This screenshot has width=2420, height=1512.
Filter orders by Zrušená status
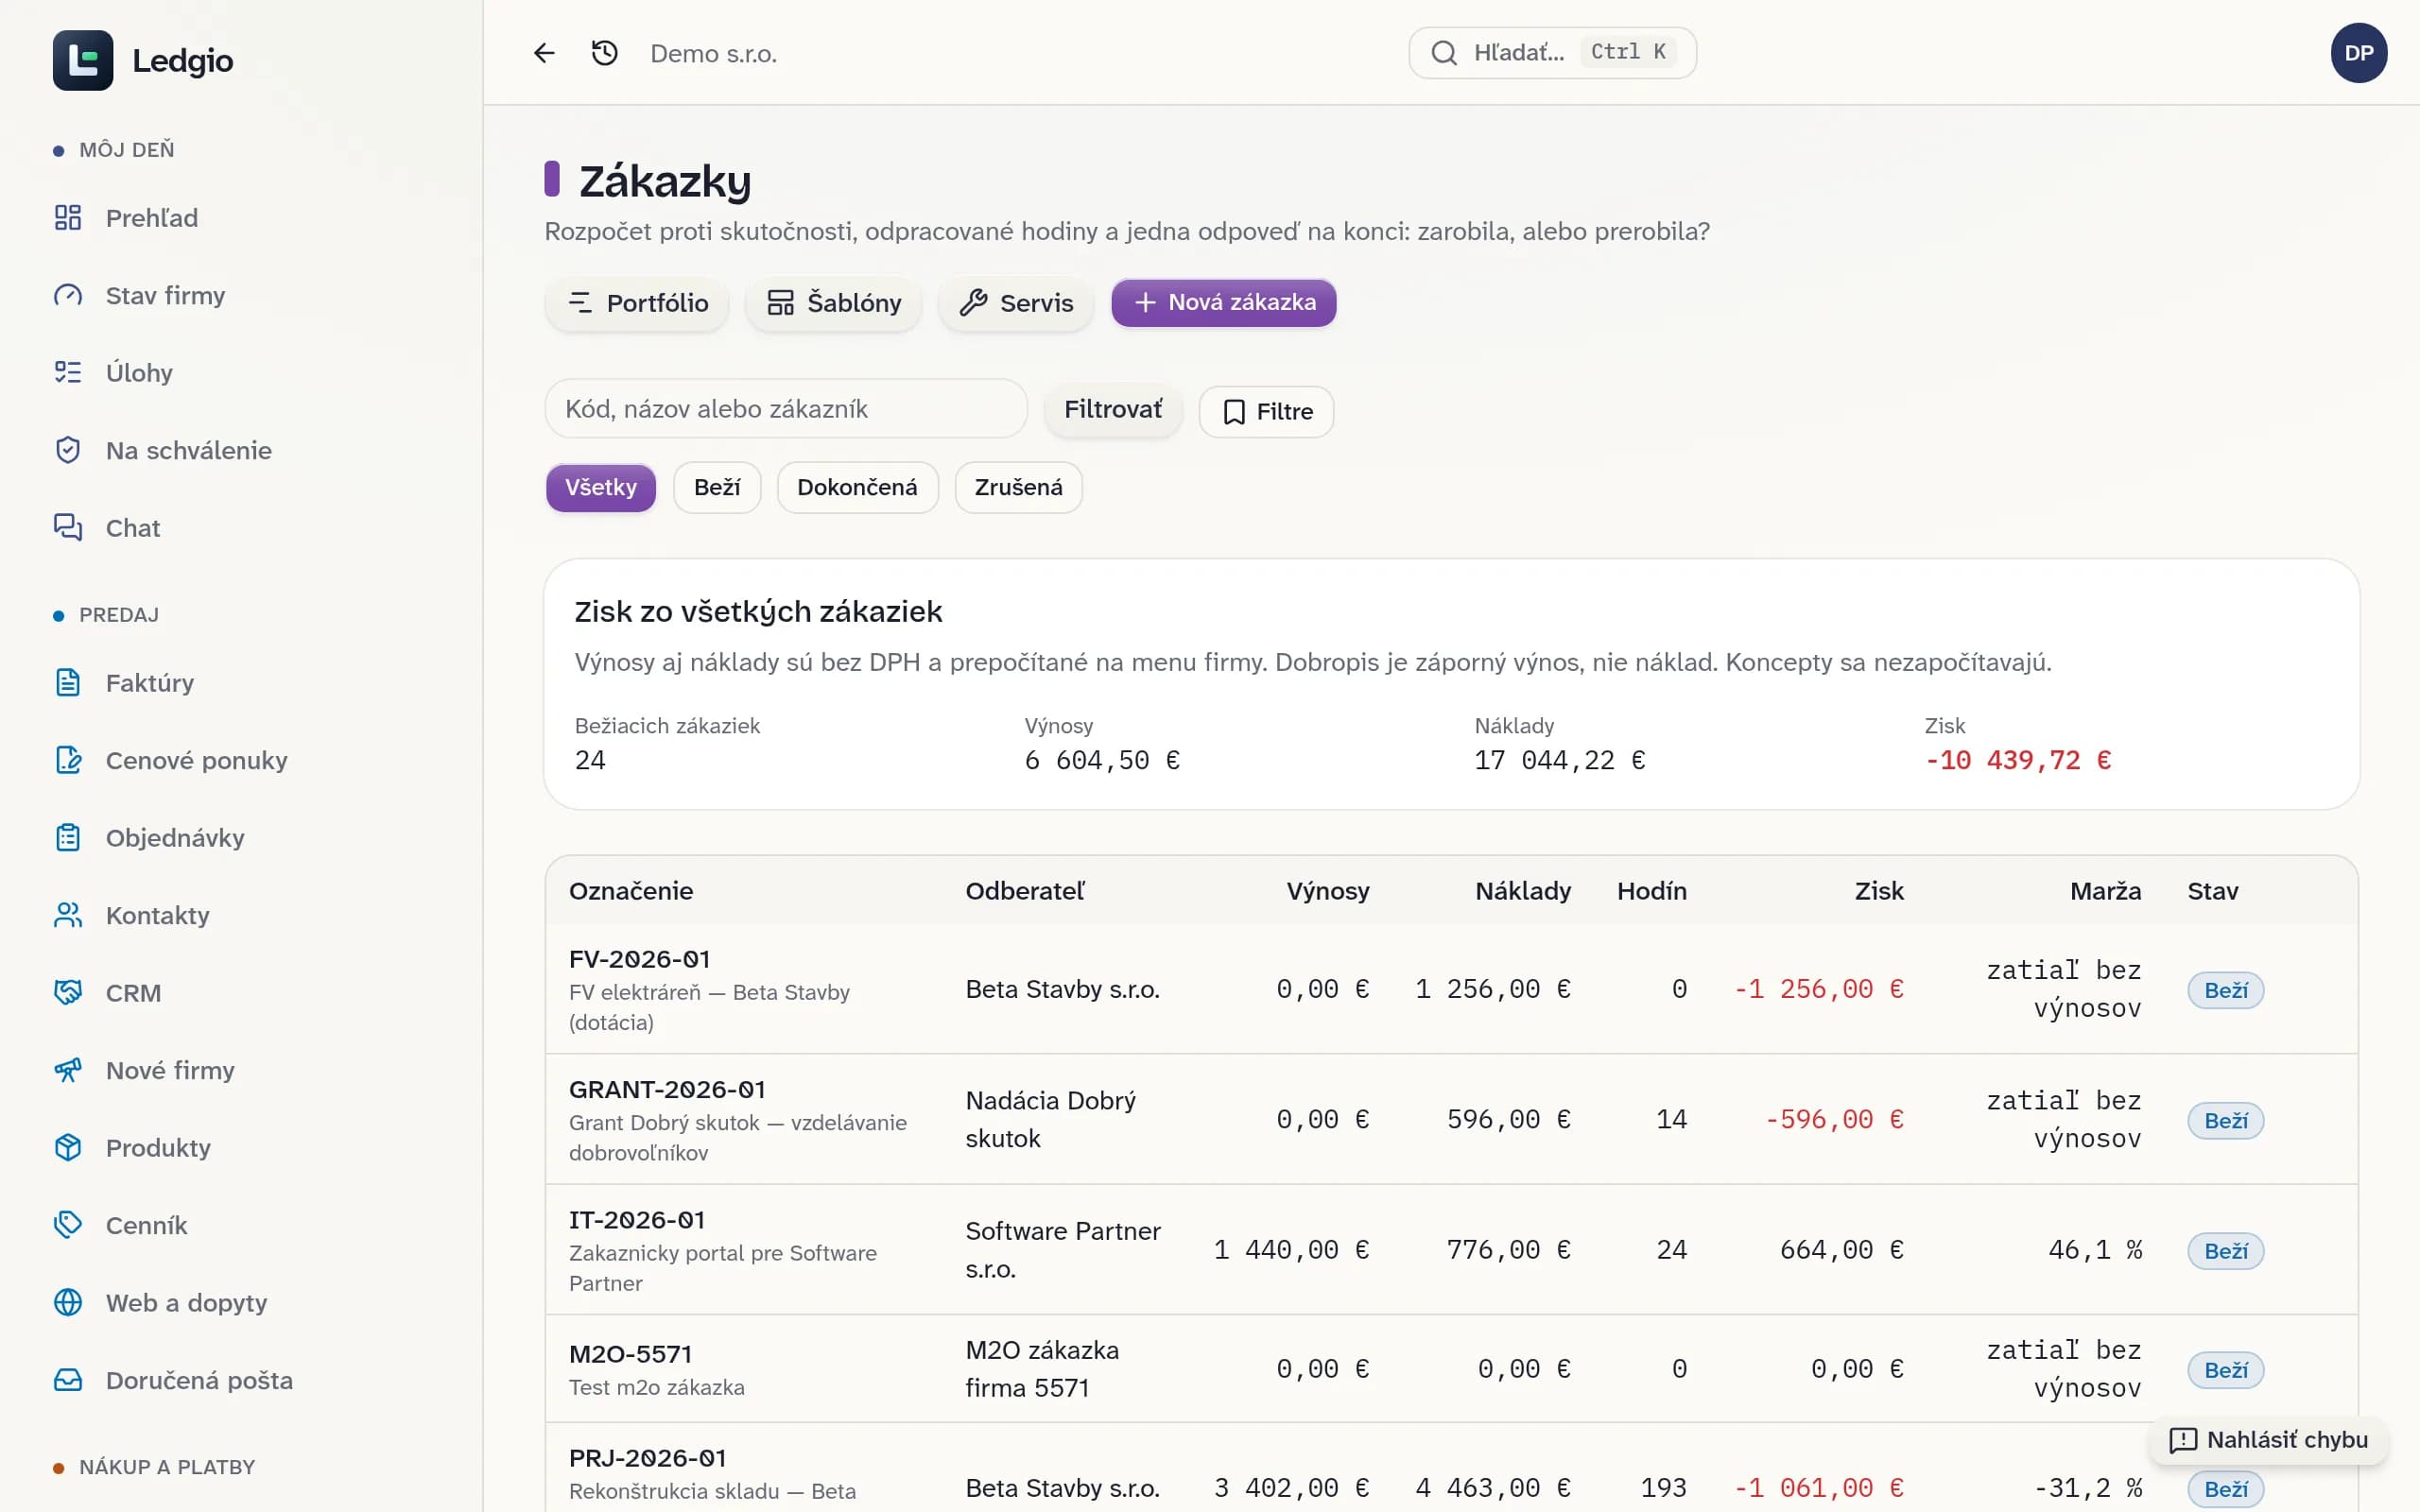tap(1018, 488)
